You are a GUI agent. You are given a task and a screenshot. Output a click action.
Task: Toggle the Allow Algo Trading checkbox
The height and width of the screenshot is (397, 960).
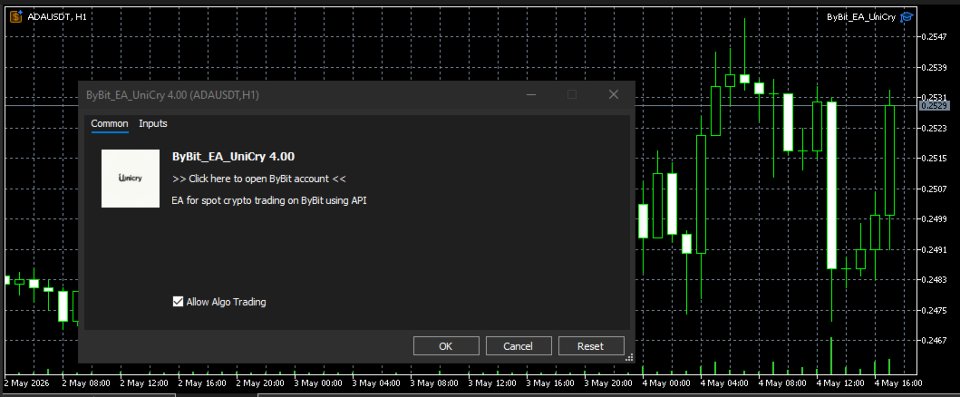[x=178, y=301]
